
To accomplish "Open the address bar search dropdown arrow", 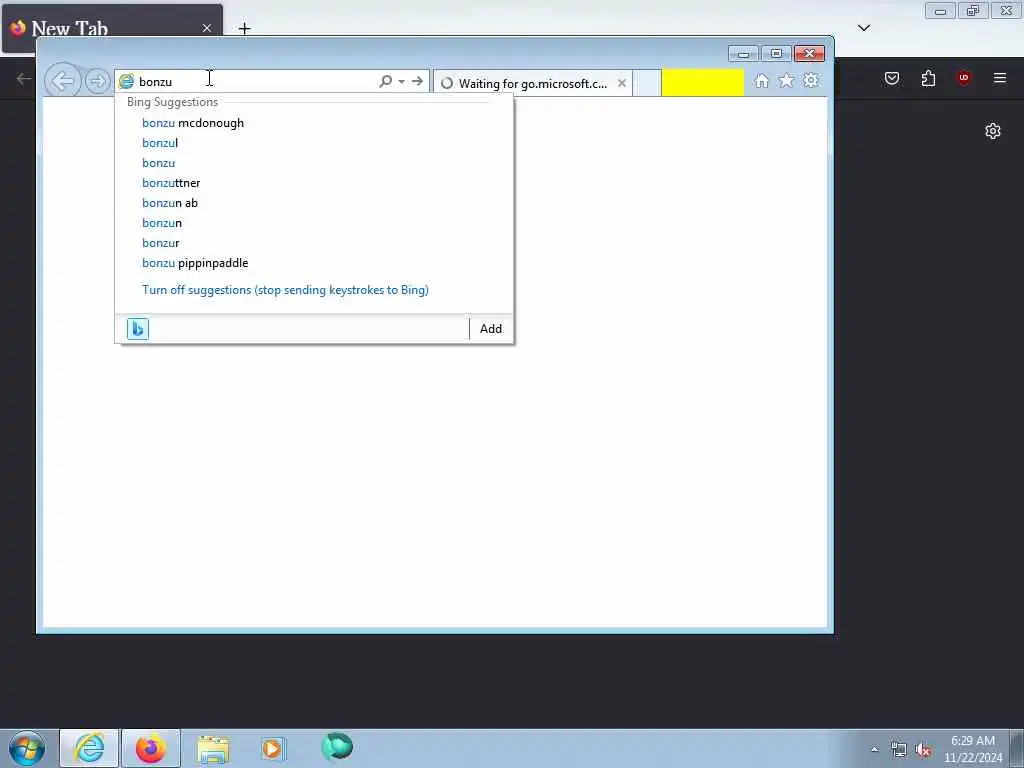I will tap(401, 81).
